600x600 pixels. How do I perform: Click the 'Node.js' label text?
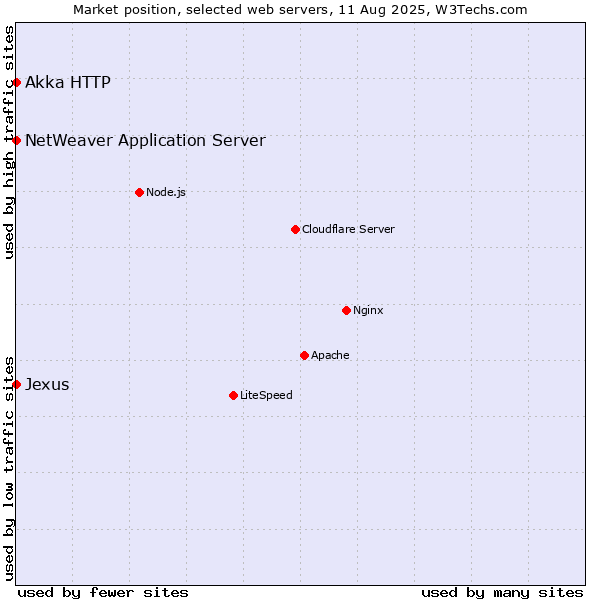(166, 192)
